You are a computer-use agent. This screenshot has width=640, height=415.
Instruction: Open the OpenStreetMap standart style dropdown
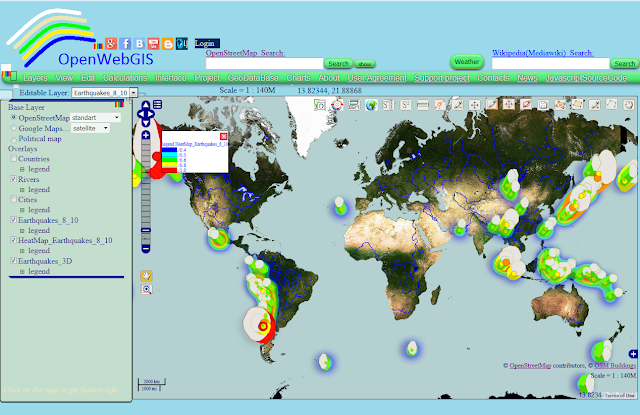coord(96,118)
